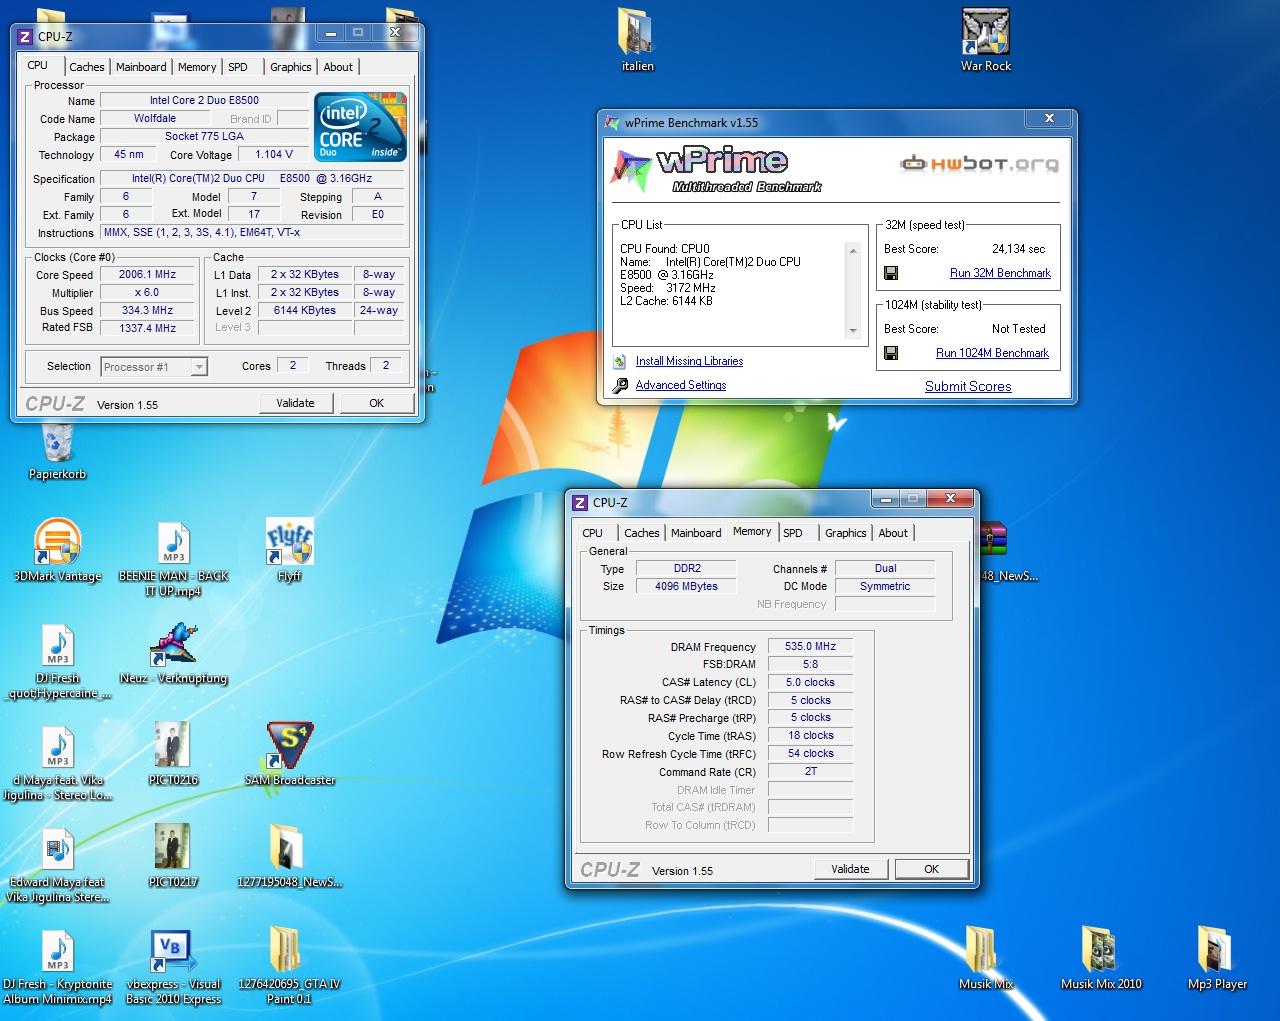This screenshot has height=1021, width=1280.
Task: Switch to the Caches tab in top CPU-Z window
Action: pos(86,67)
